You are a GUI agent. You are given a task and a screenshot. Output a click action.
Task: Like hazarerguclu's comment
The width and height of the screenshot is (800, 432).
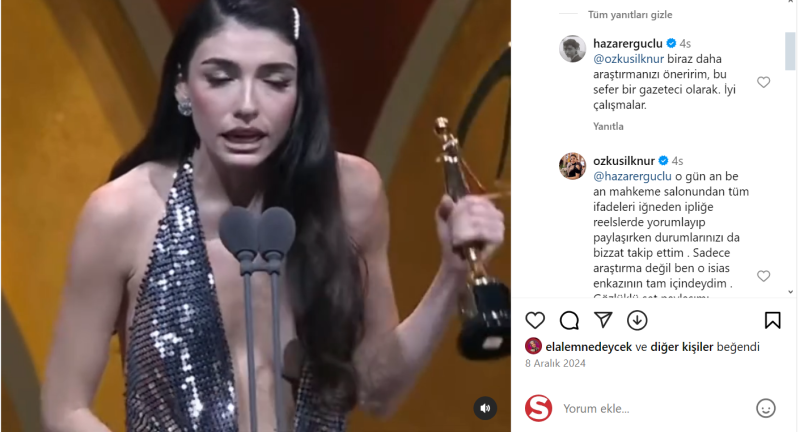point(763,82)
